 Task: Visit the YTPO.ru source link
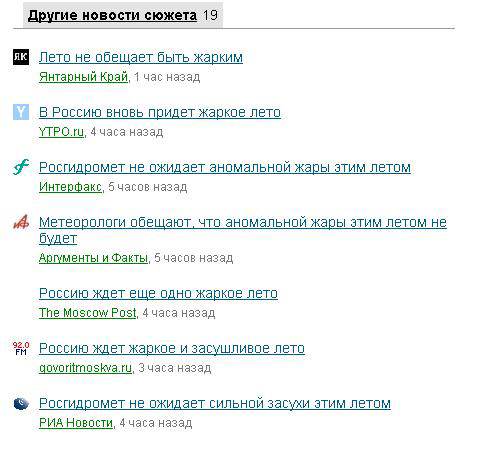(x=61, y=132)
